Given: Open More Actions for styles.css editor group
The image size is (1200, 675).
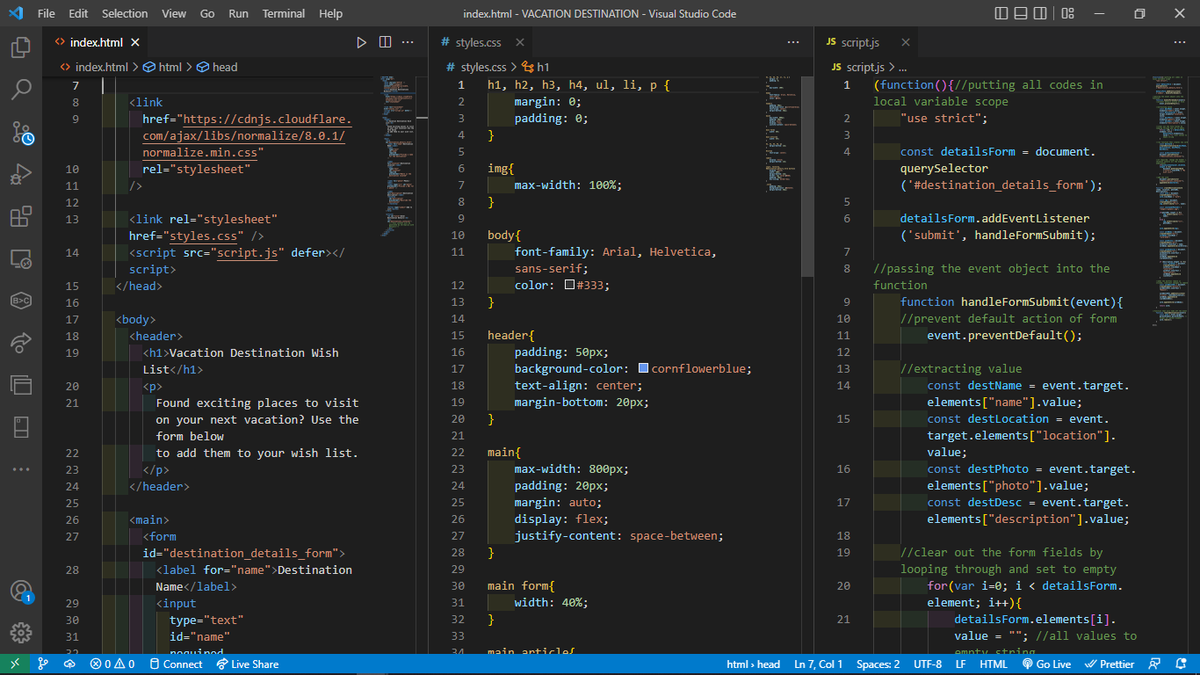Looking at the screenshot, I should pos(793,42).
